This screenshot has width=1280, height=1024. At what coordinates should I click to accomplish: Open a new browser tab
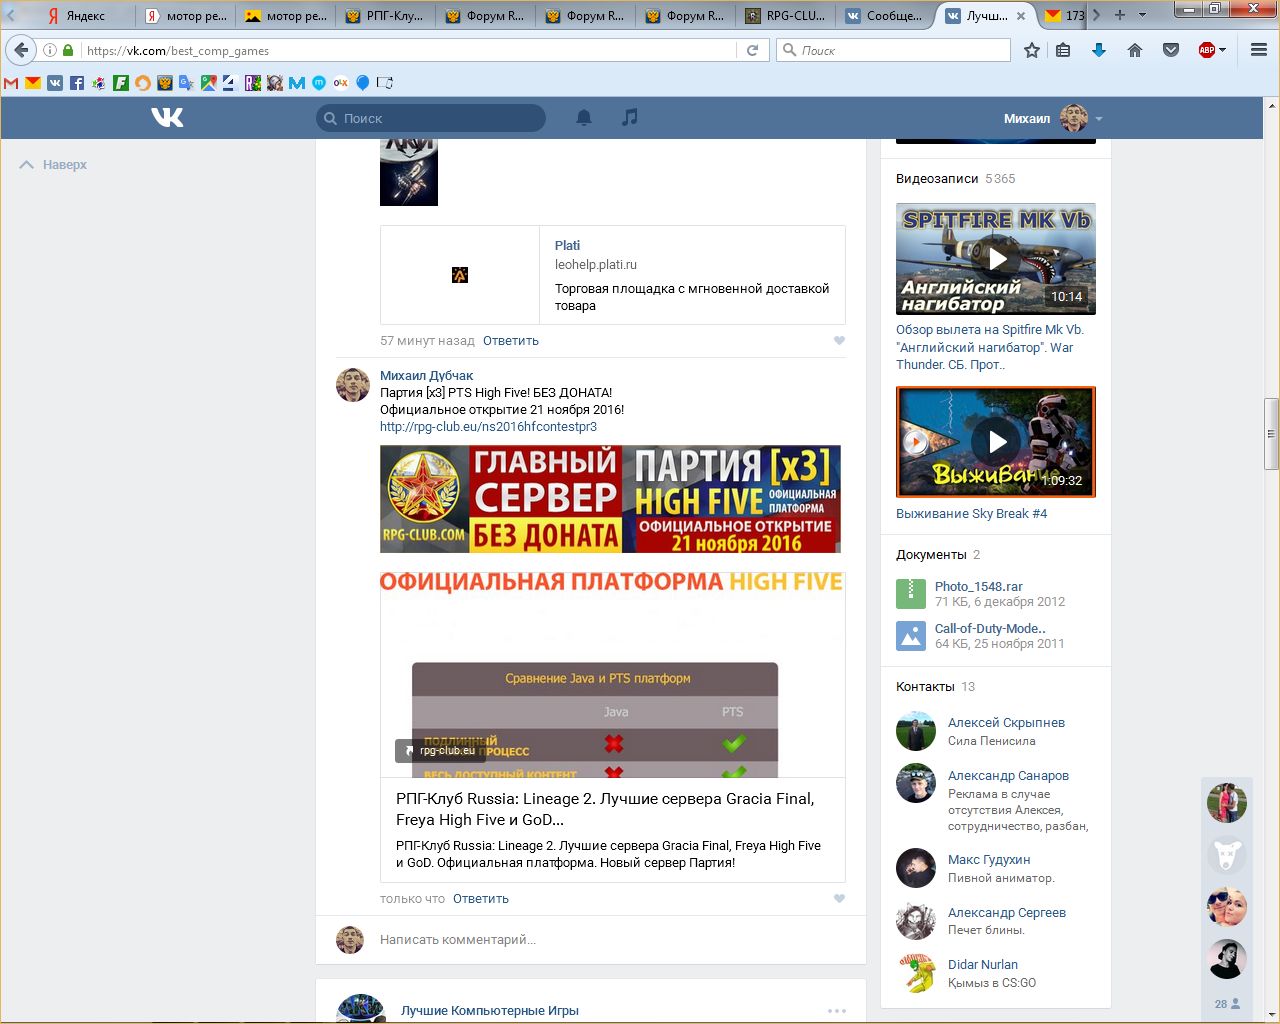1120,15
